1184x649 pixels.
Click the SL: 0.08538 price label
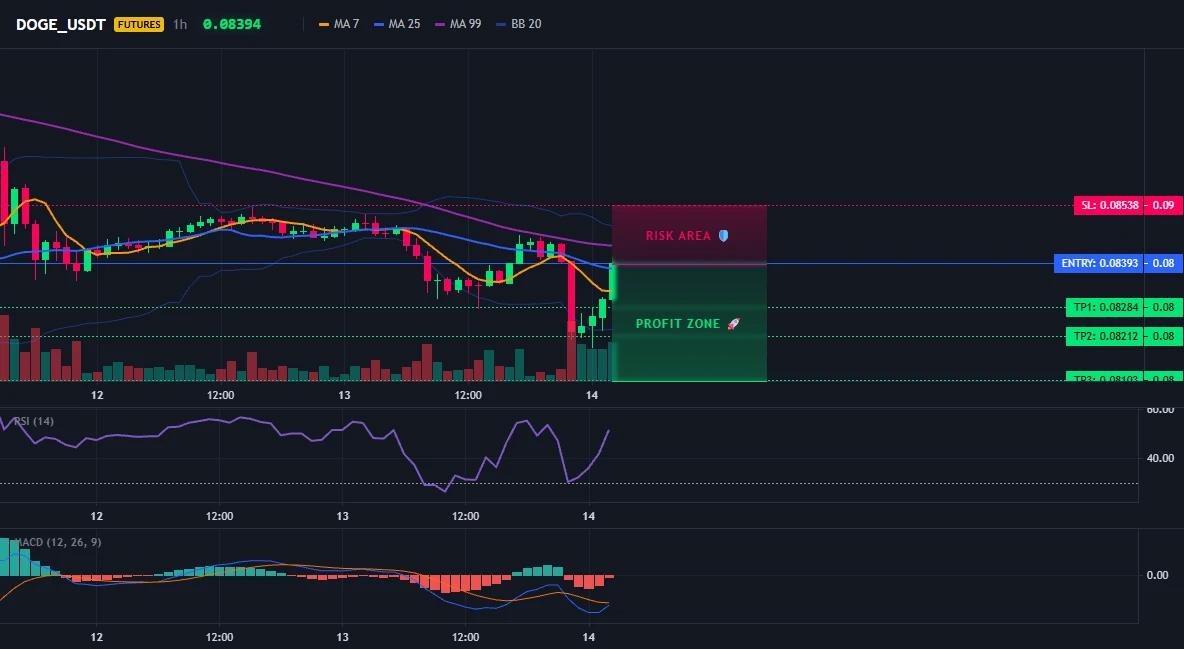point(1109,205)
